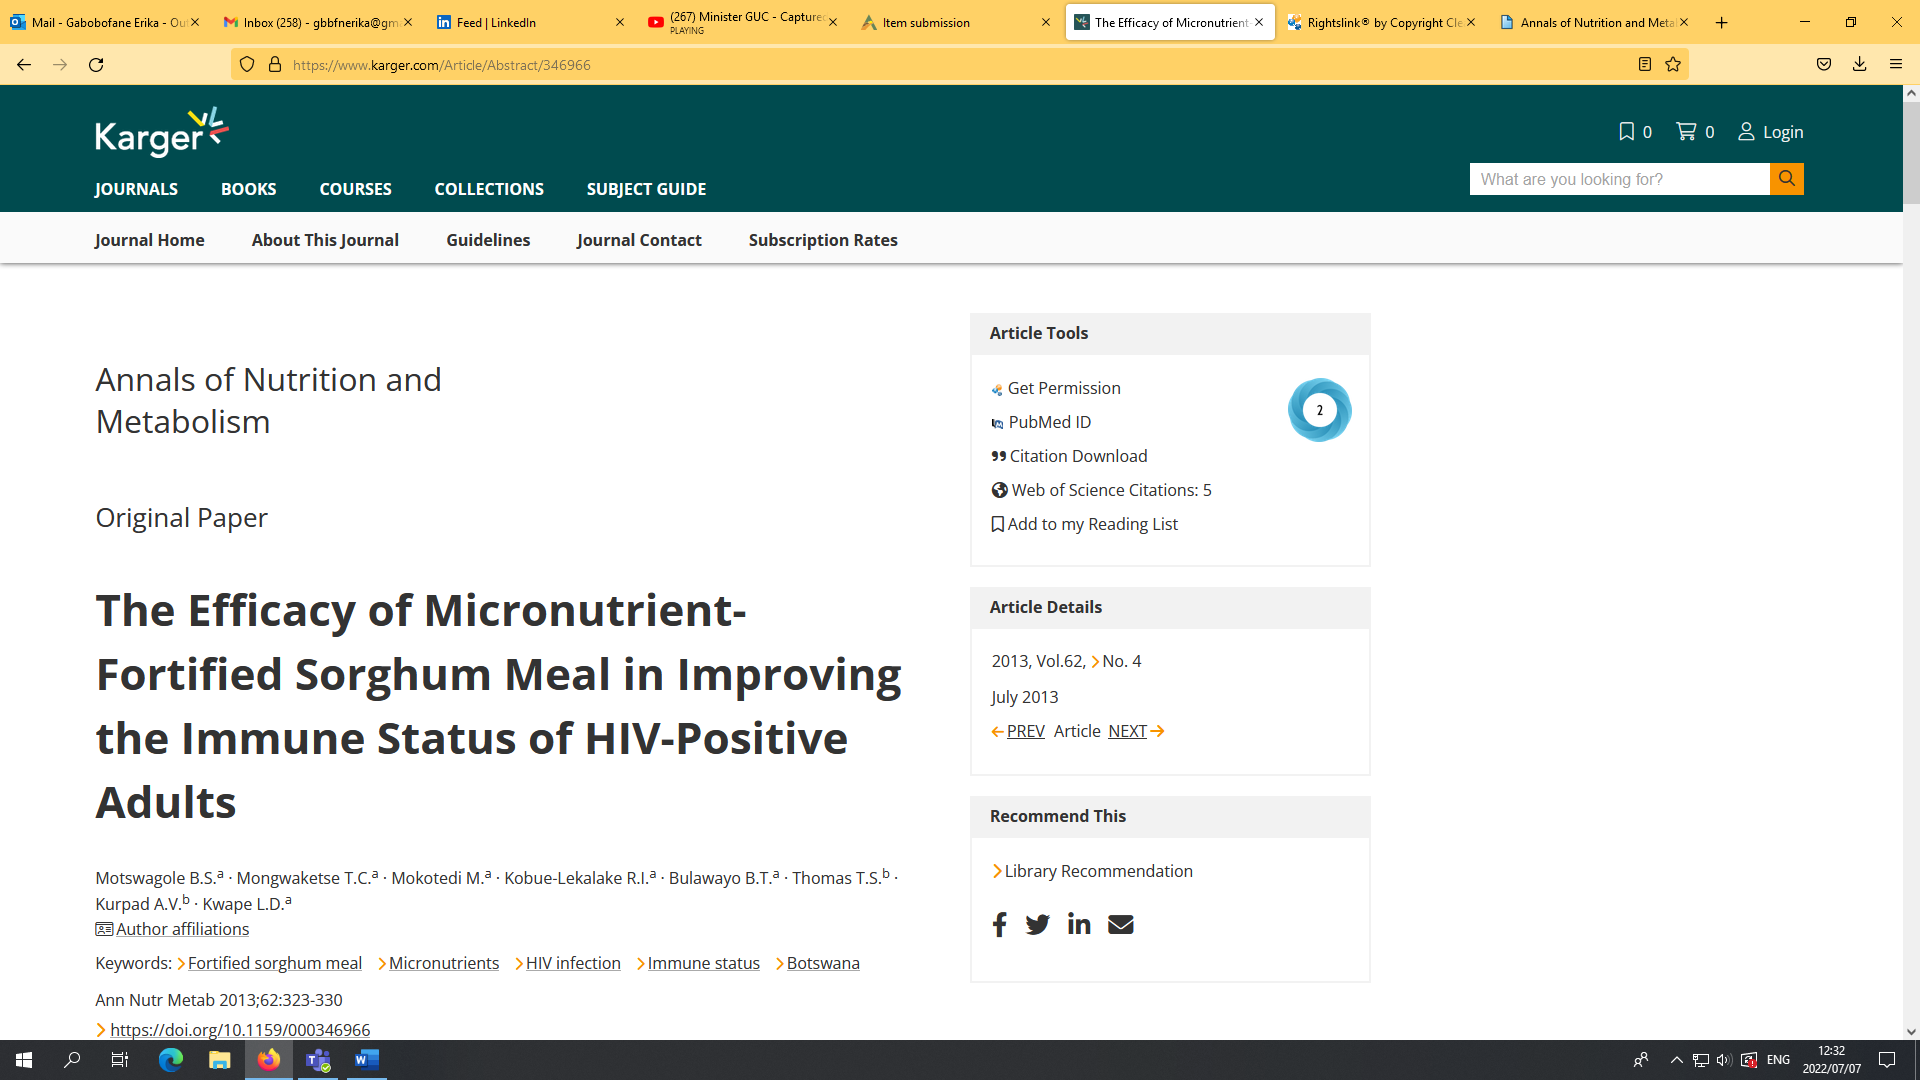Switch to the YouTube Minister GUC tab

point(743,22)
